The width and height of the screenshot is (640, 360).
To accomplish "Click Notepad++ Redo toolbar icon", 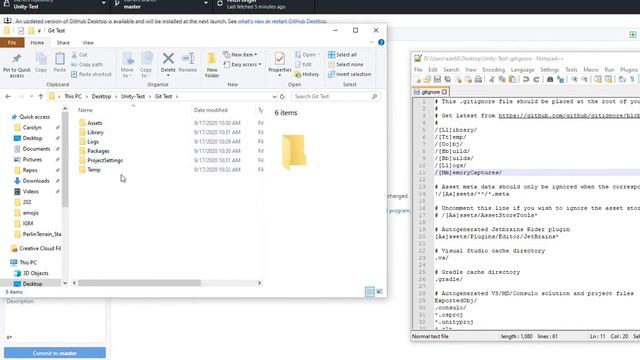I will tap(536, 80).
